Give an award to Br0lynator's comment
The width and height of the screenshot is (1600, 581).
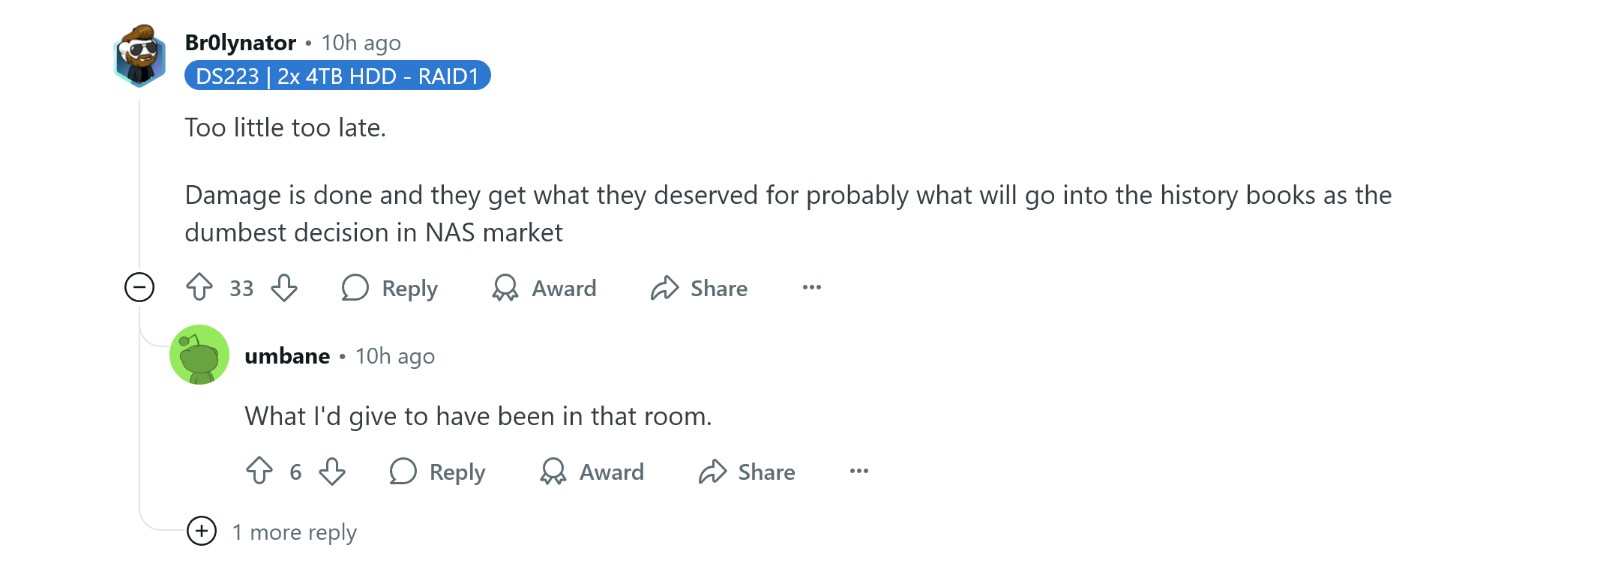pos(544,288)
